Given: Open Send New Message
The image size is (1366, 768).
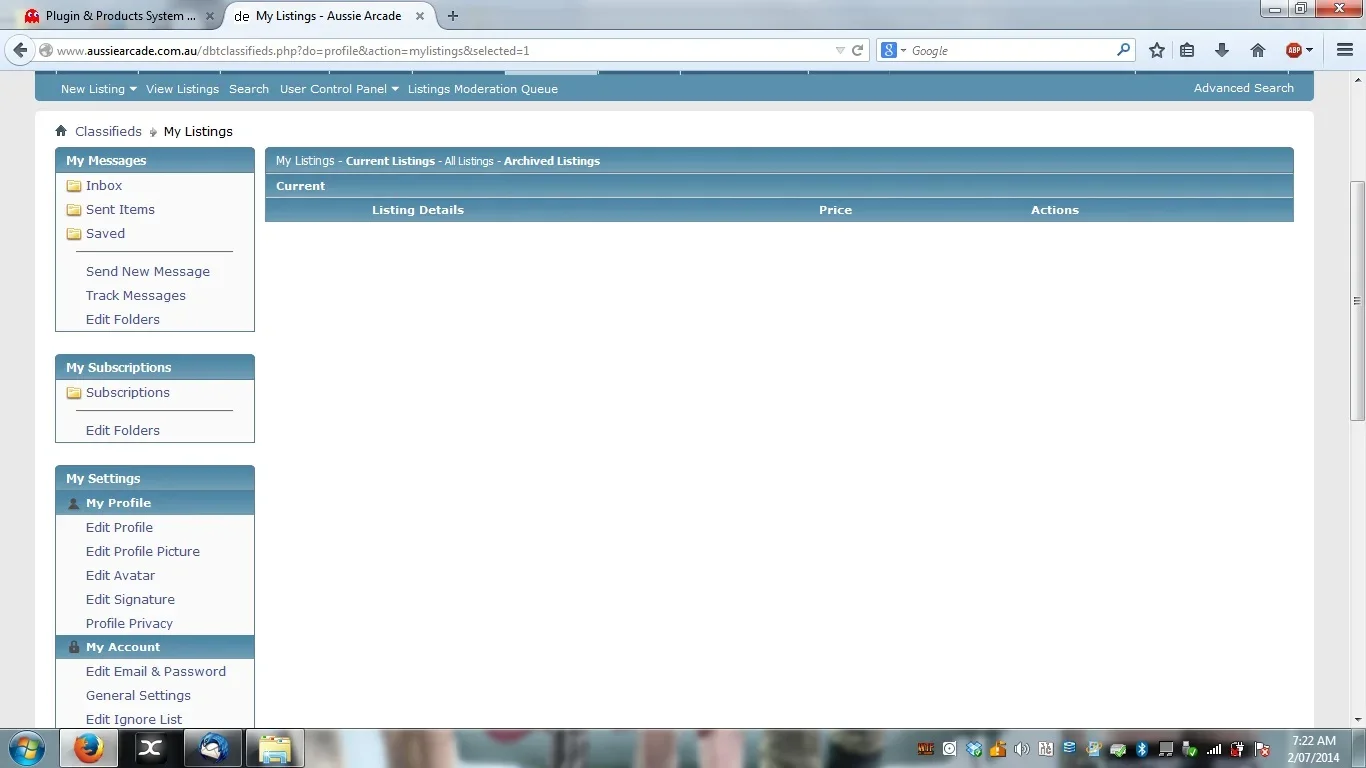Looking at the screenshot, I should pyautogui.click(x=148, y=272).
